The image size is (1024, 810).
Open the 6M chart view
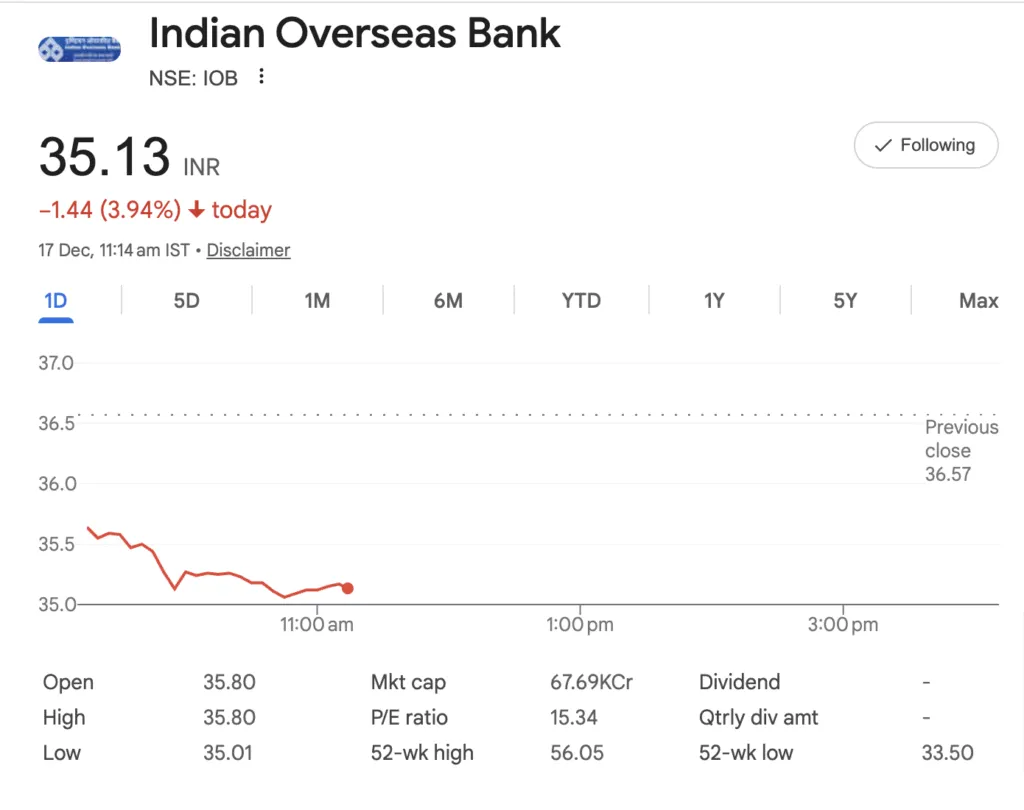coord(448,300)
